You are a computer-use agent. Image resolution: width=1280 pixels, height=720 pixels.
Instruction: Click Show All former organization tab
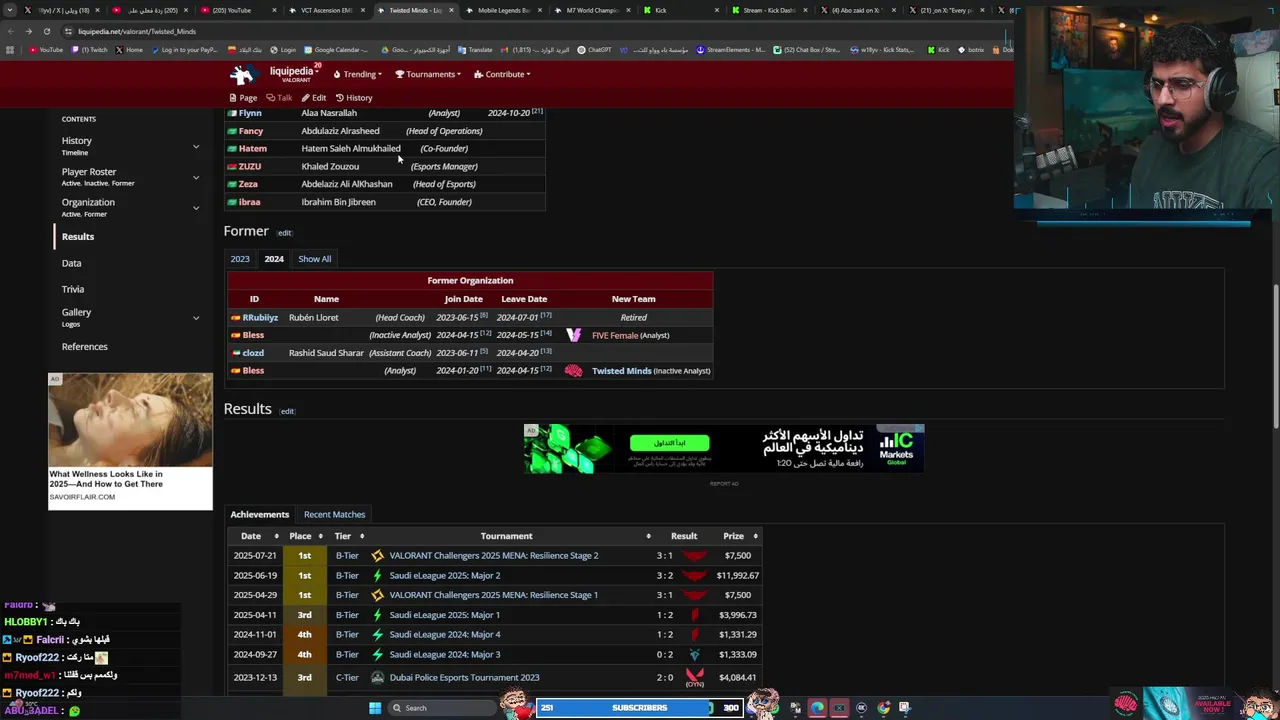(314, 259)
